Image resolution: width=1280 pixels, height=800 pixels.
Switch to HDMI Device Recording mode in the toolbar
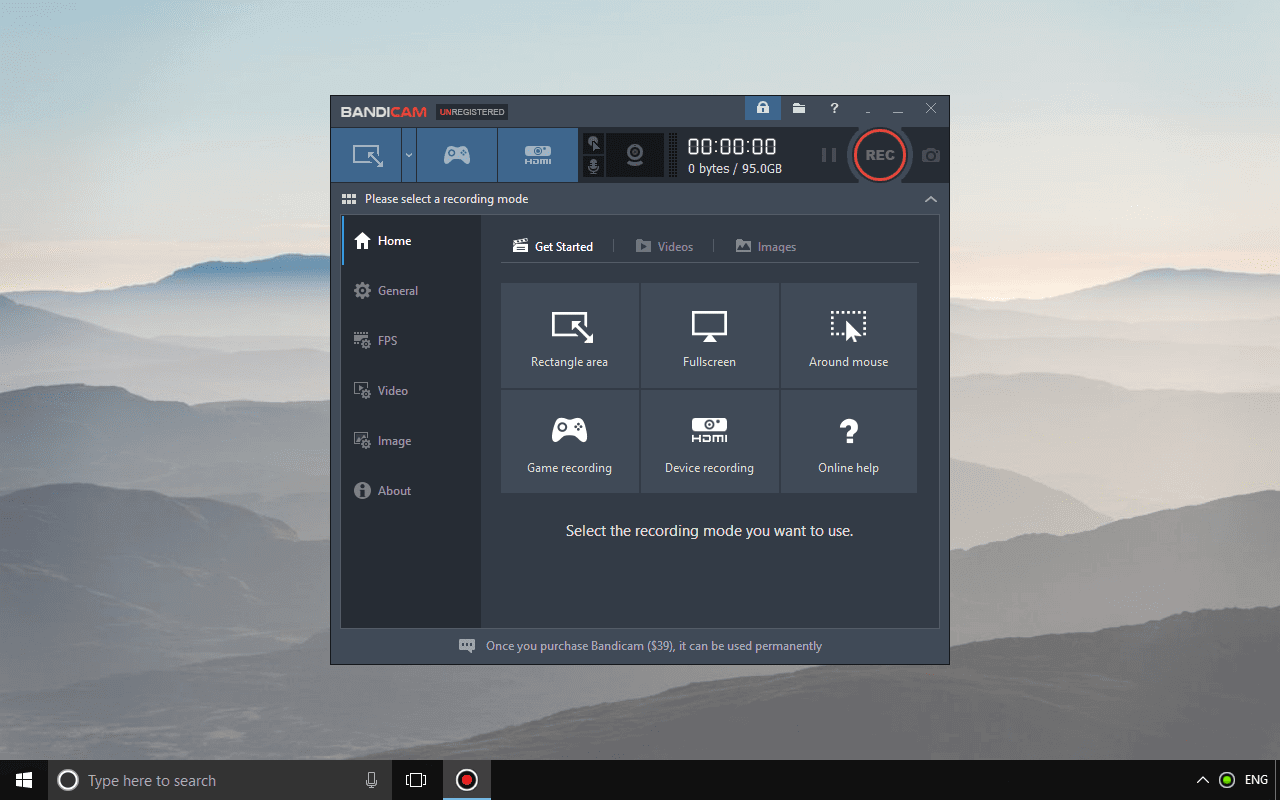pyautogui.click(x=538, y=155)
